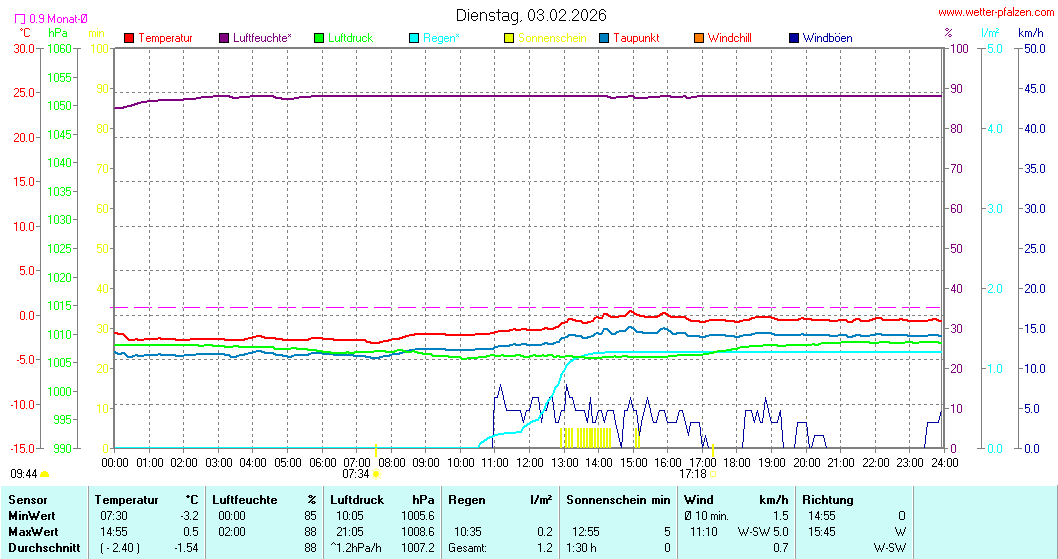Click the Sonnenschein min table header
The image size is (1058, 559).
tap(618, 499)
